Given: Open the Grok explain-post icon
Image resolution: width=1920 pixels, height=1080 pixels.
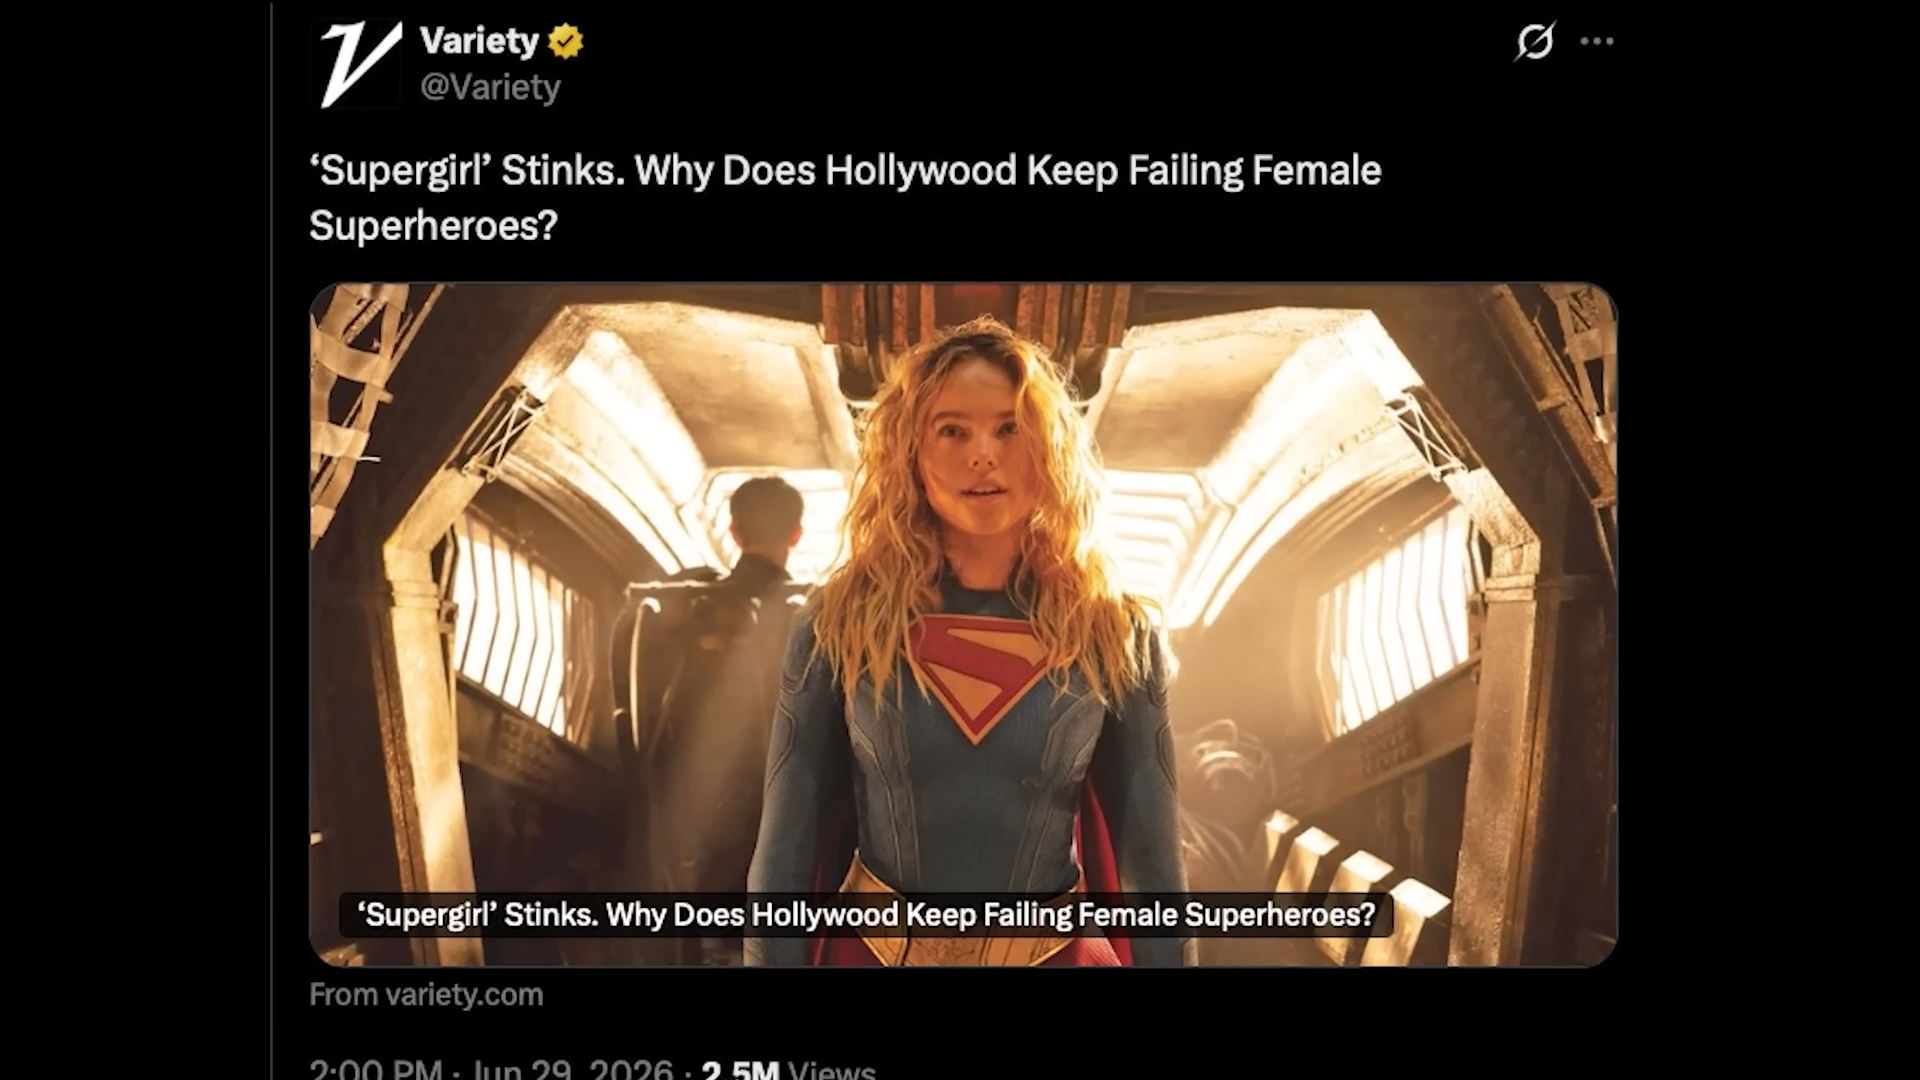Looking at the screenshot, I should pos(1534,41).
